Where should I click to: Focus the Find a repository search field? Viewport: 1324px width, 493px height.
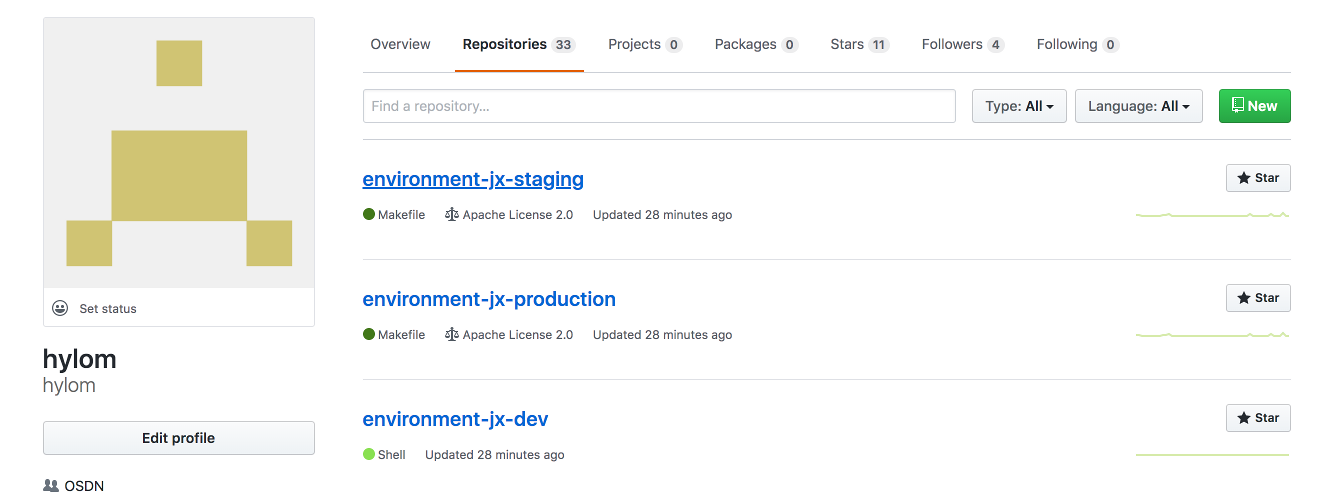coord(659,106)
